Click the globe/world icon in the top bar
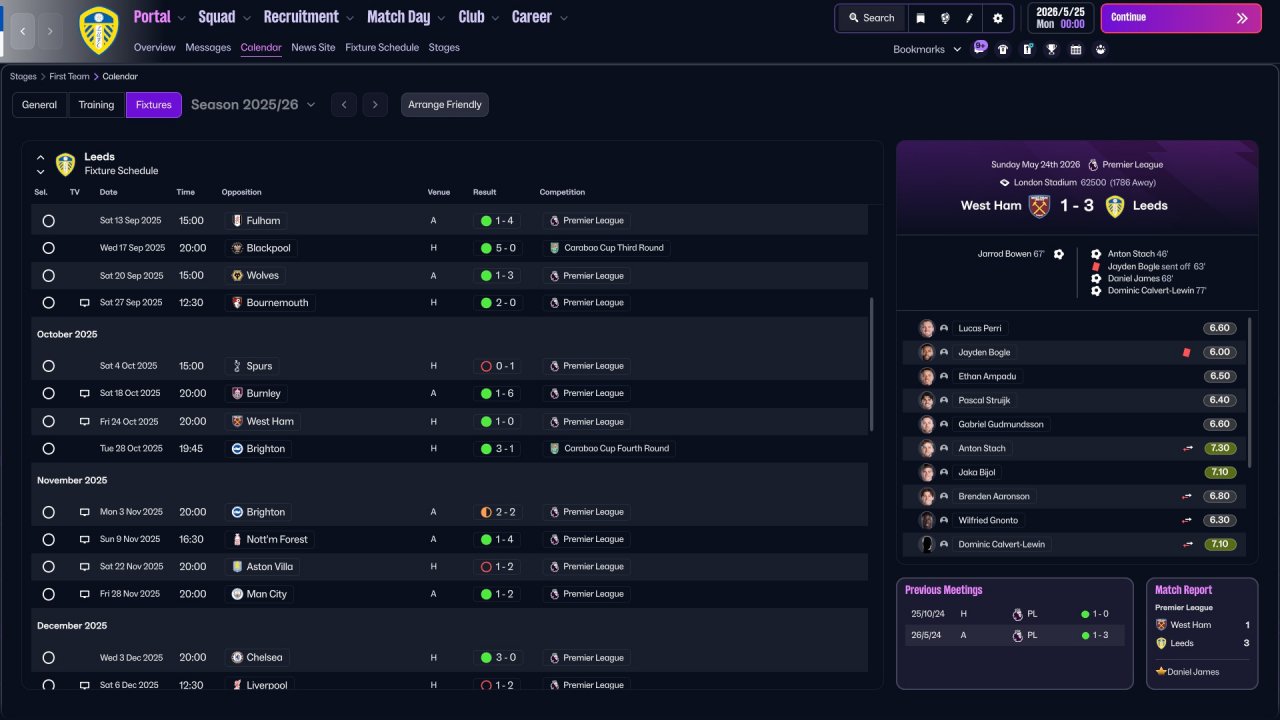Image resolution: width=1280 pixels, height=720 pixels. click(x=945, y=18)
